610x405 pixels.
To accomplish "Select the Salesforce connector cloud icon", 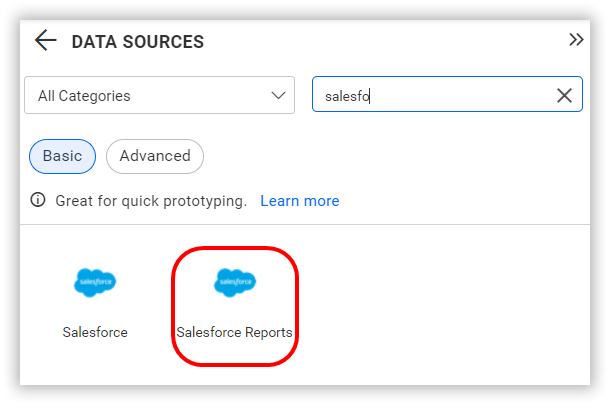I will click(95, 283).
